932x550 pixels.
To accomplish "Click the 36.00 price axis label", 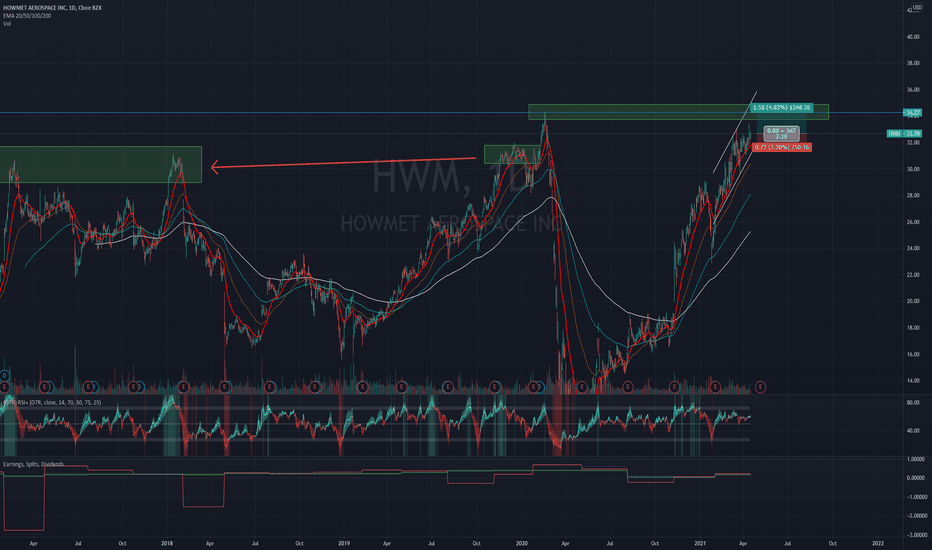I will tap(912, 90).
